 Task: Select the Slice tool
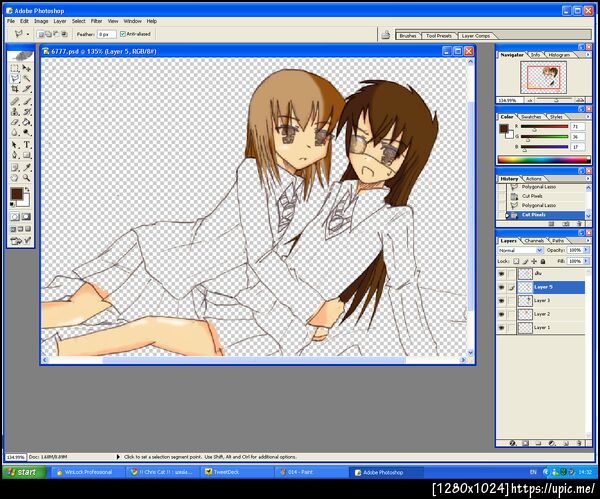pyautogui.click(x=26, y=89)
